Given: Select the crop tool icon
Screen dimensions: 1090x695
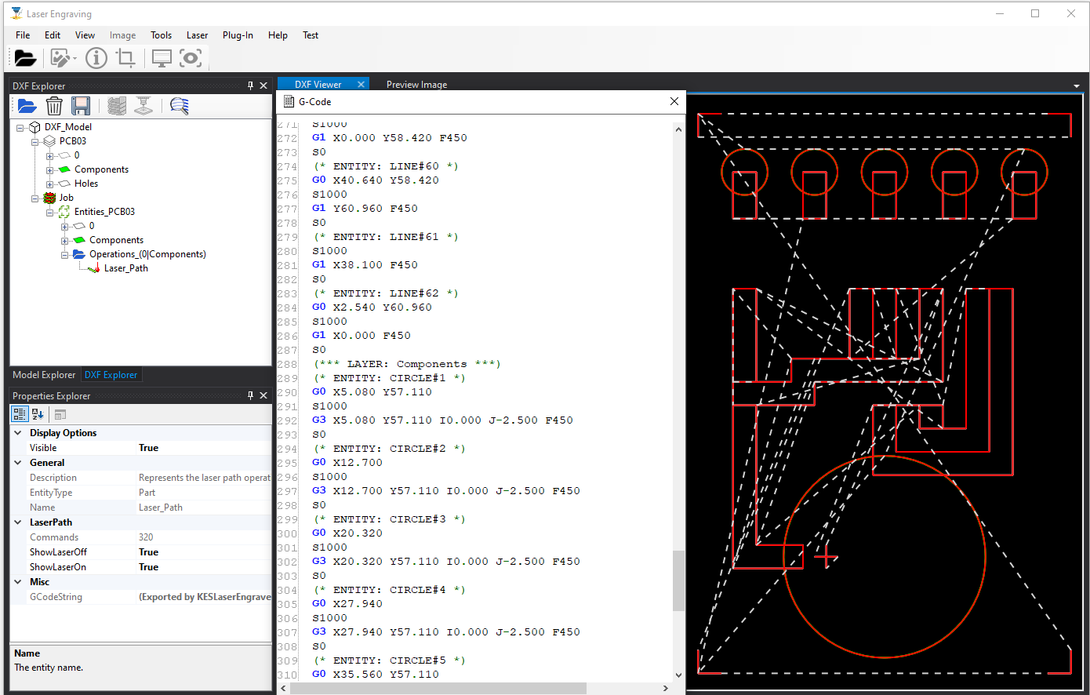Looking at the screenshot, I should coord(125,58).
